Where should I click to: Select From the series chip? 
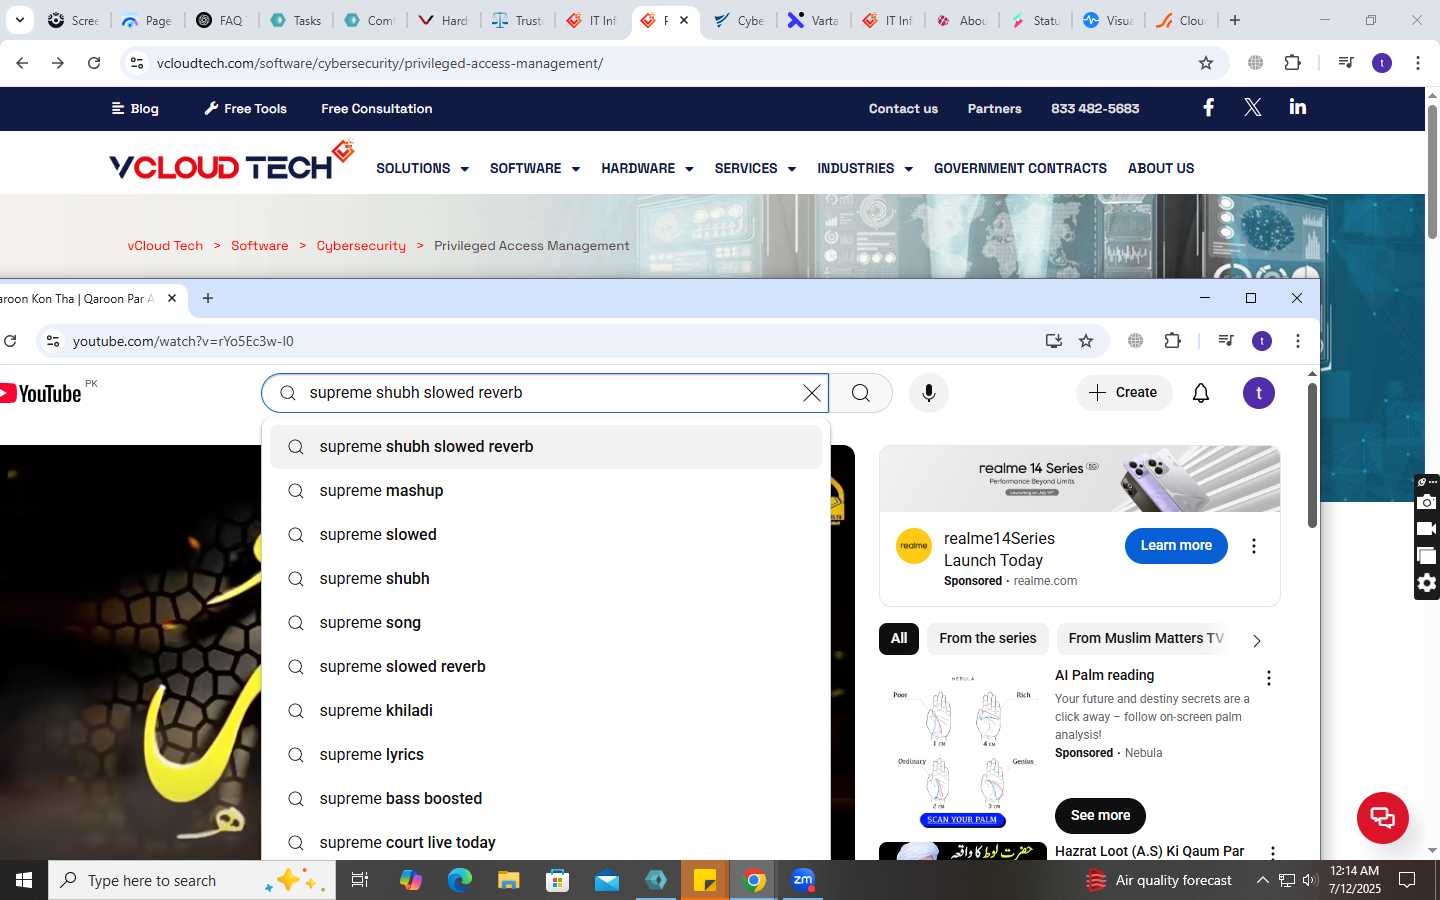[x=988, y=638]
